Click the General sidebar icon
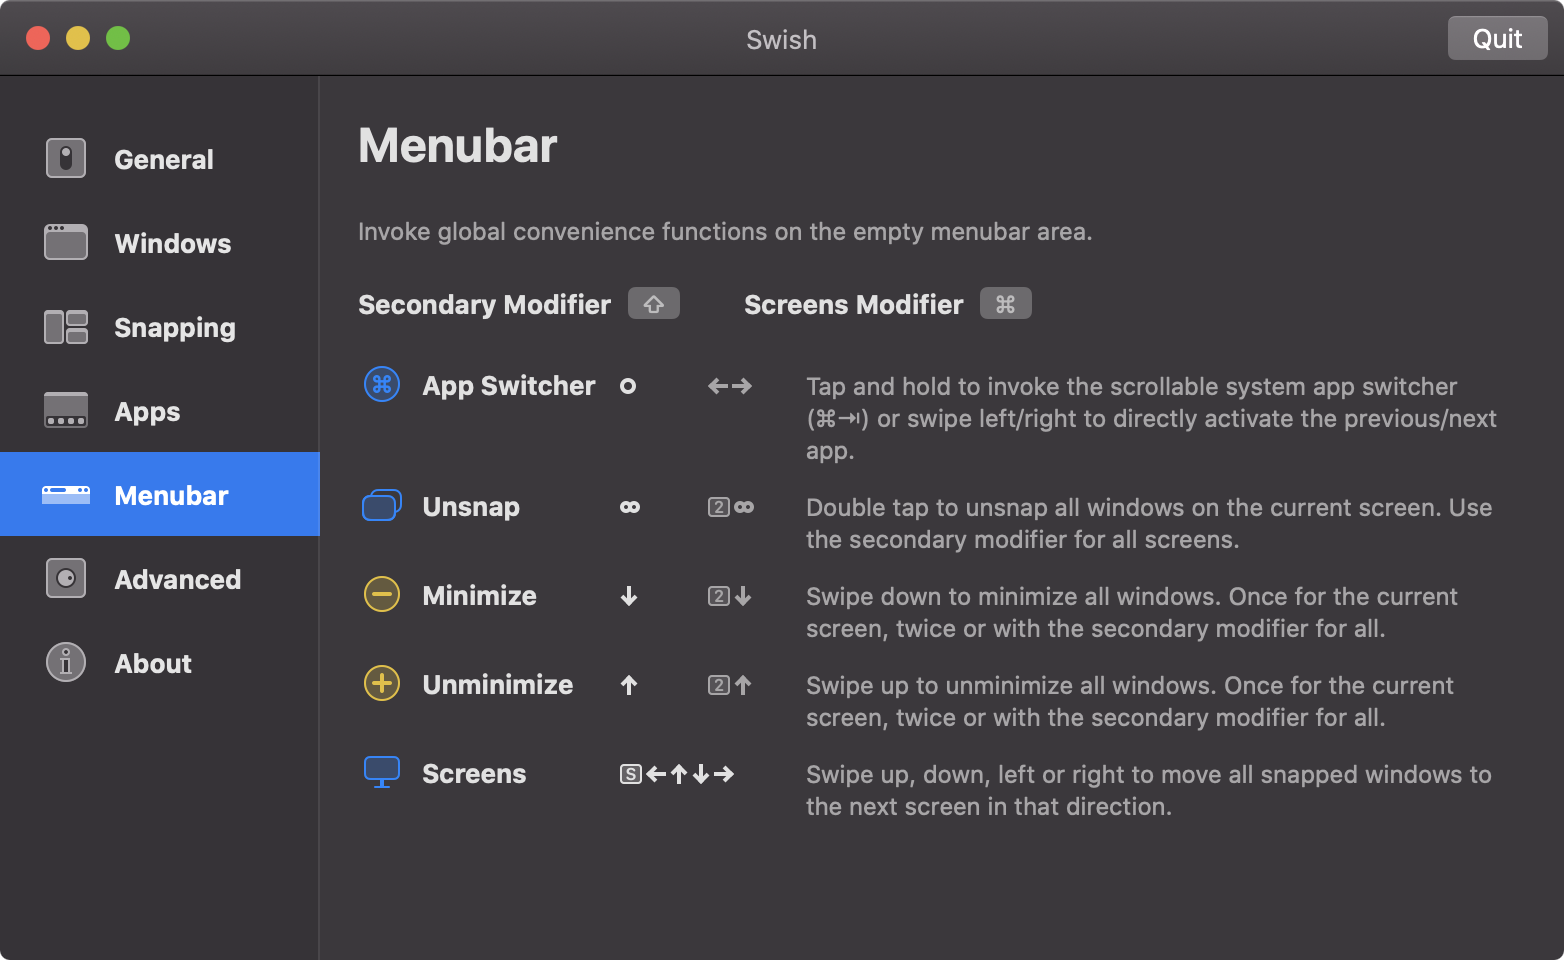Image resolution: width=1564 pixels, height=960 pixels. click(66, 158)
